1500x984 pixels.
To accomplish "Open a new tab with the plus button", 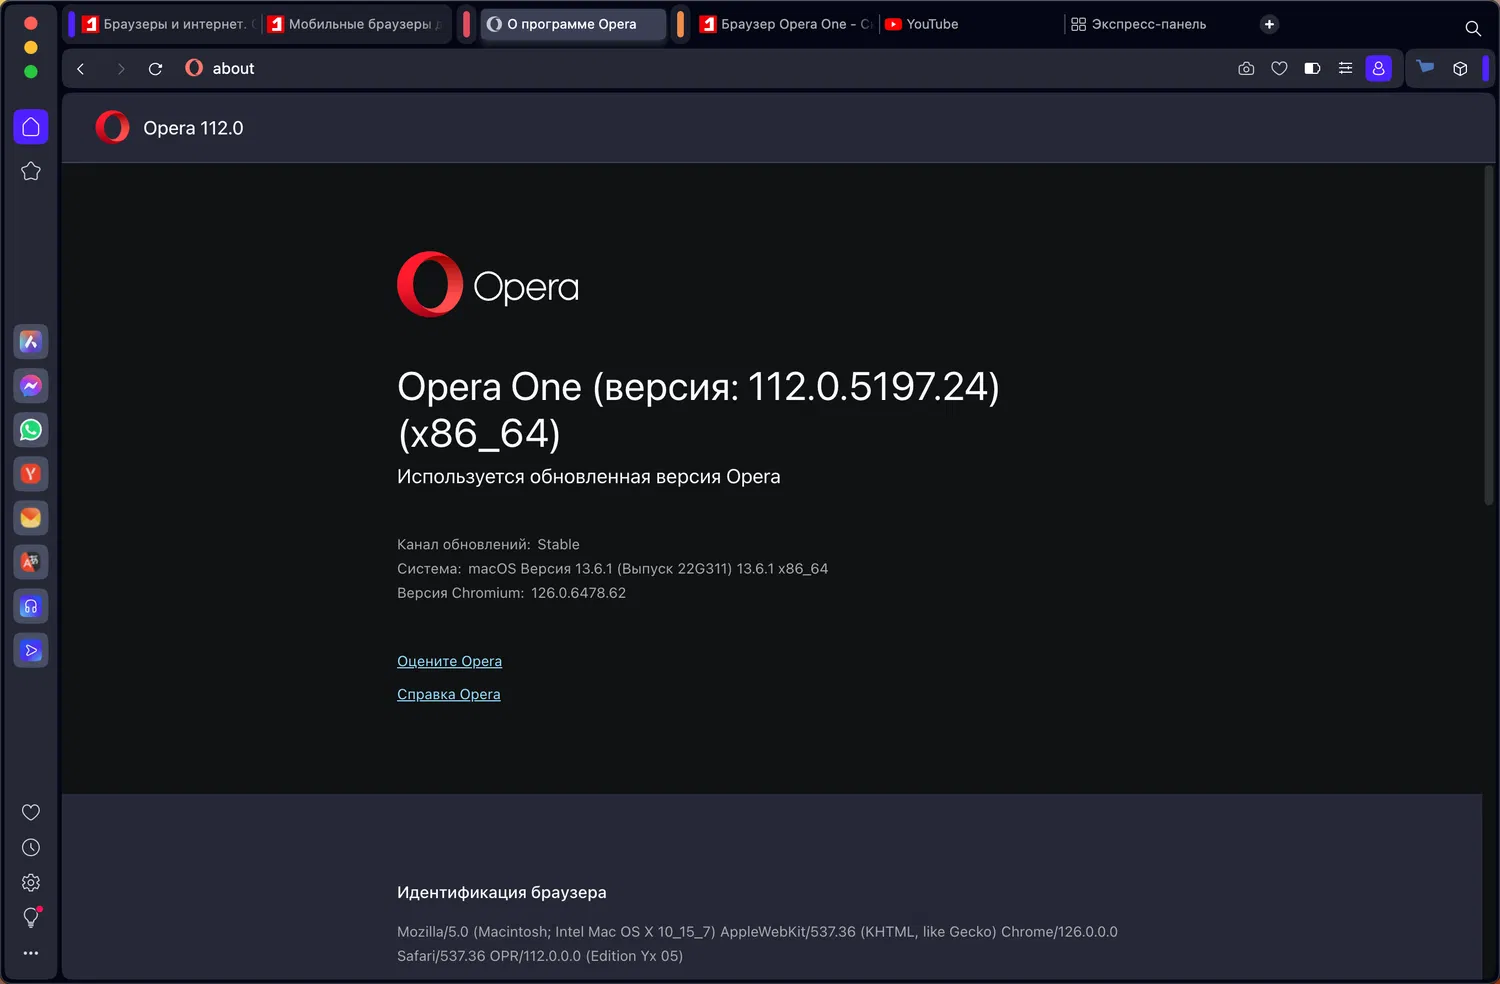I will (1269, 24).
